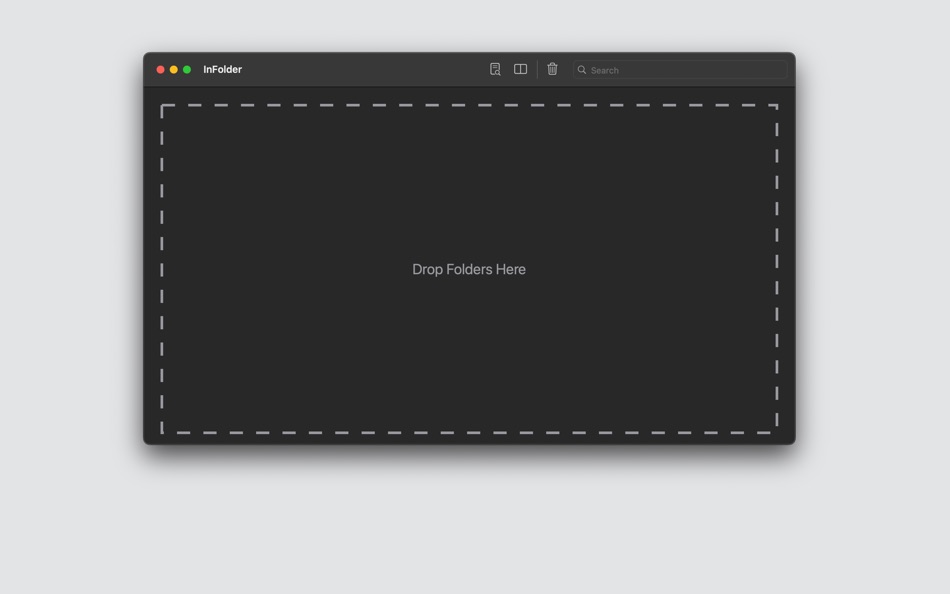The width and height of the screenshot is (950, 594).
Task: Click the Drop Folders Here text
Action: (x=469, y=269)
